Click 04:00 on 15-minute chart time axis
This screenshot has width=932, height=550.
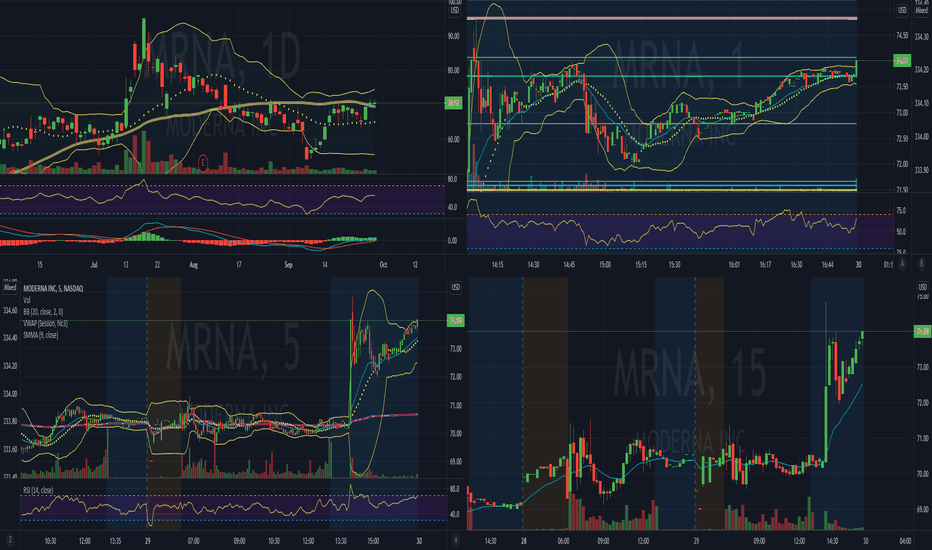coord(905,541)
